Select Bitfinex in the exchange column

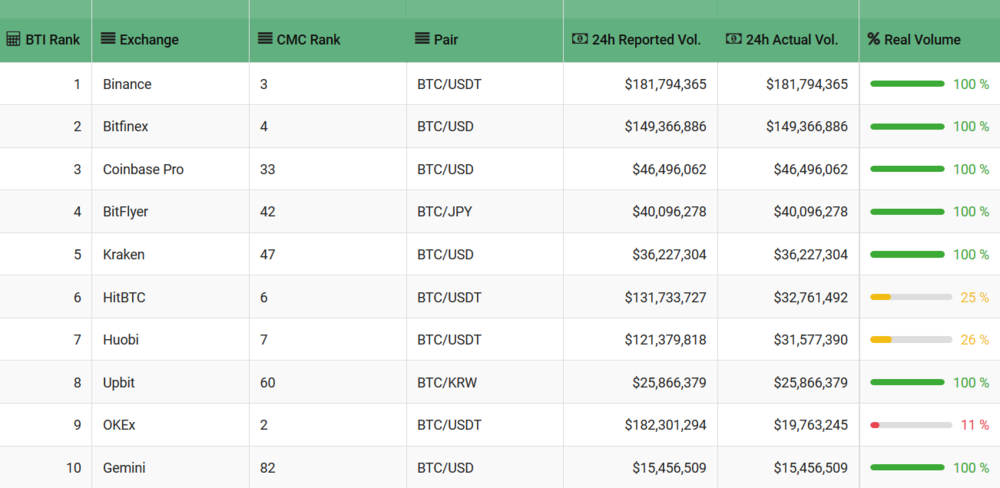[x=125, y=127]
